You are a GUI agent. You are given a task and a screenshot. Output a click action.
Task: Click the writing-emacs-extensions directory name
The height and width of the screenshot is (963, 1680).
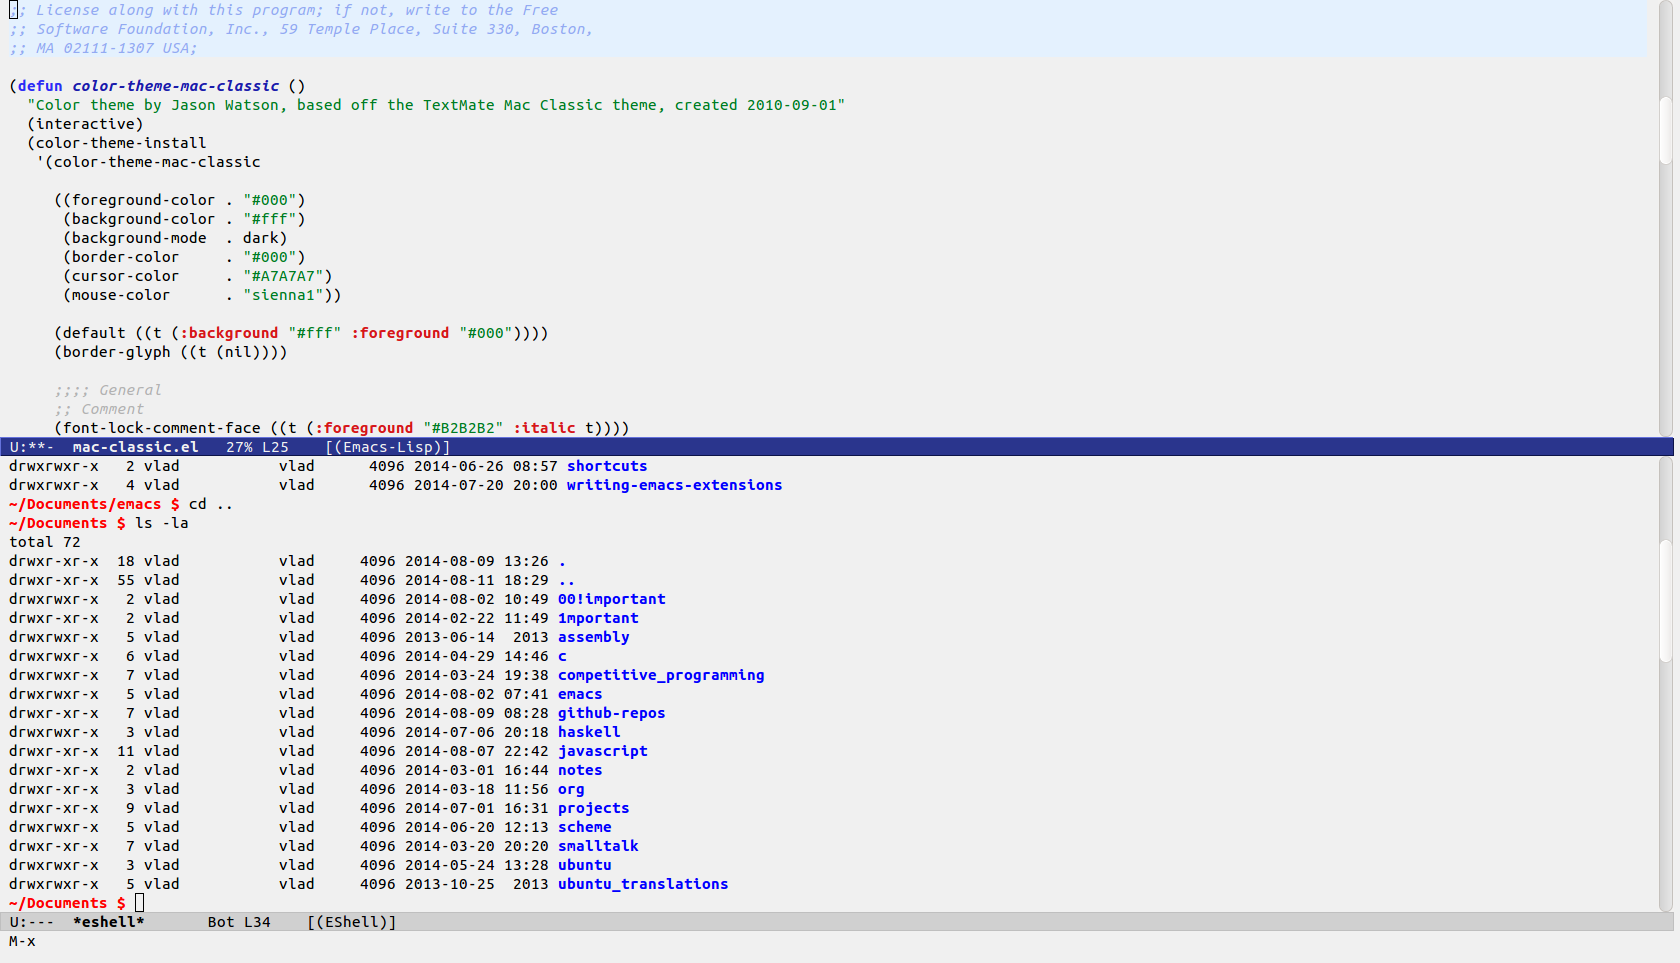(x=674, y=485)
